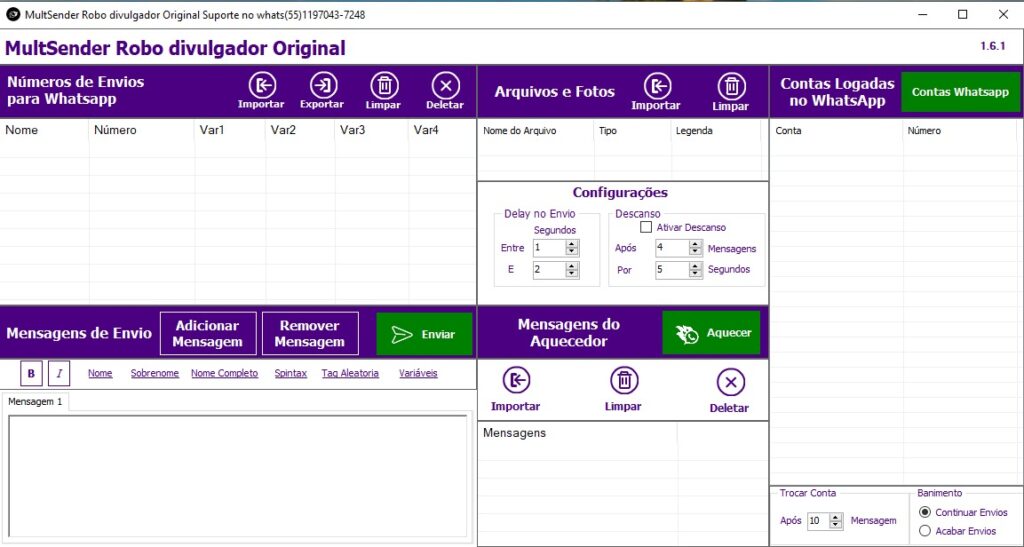The image size is (1024, 547).
Task: Clear the Arquivos e Fotos list
Action: coord(731,92)
